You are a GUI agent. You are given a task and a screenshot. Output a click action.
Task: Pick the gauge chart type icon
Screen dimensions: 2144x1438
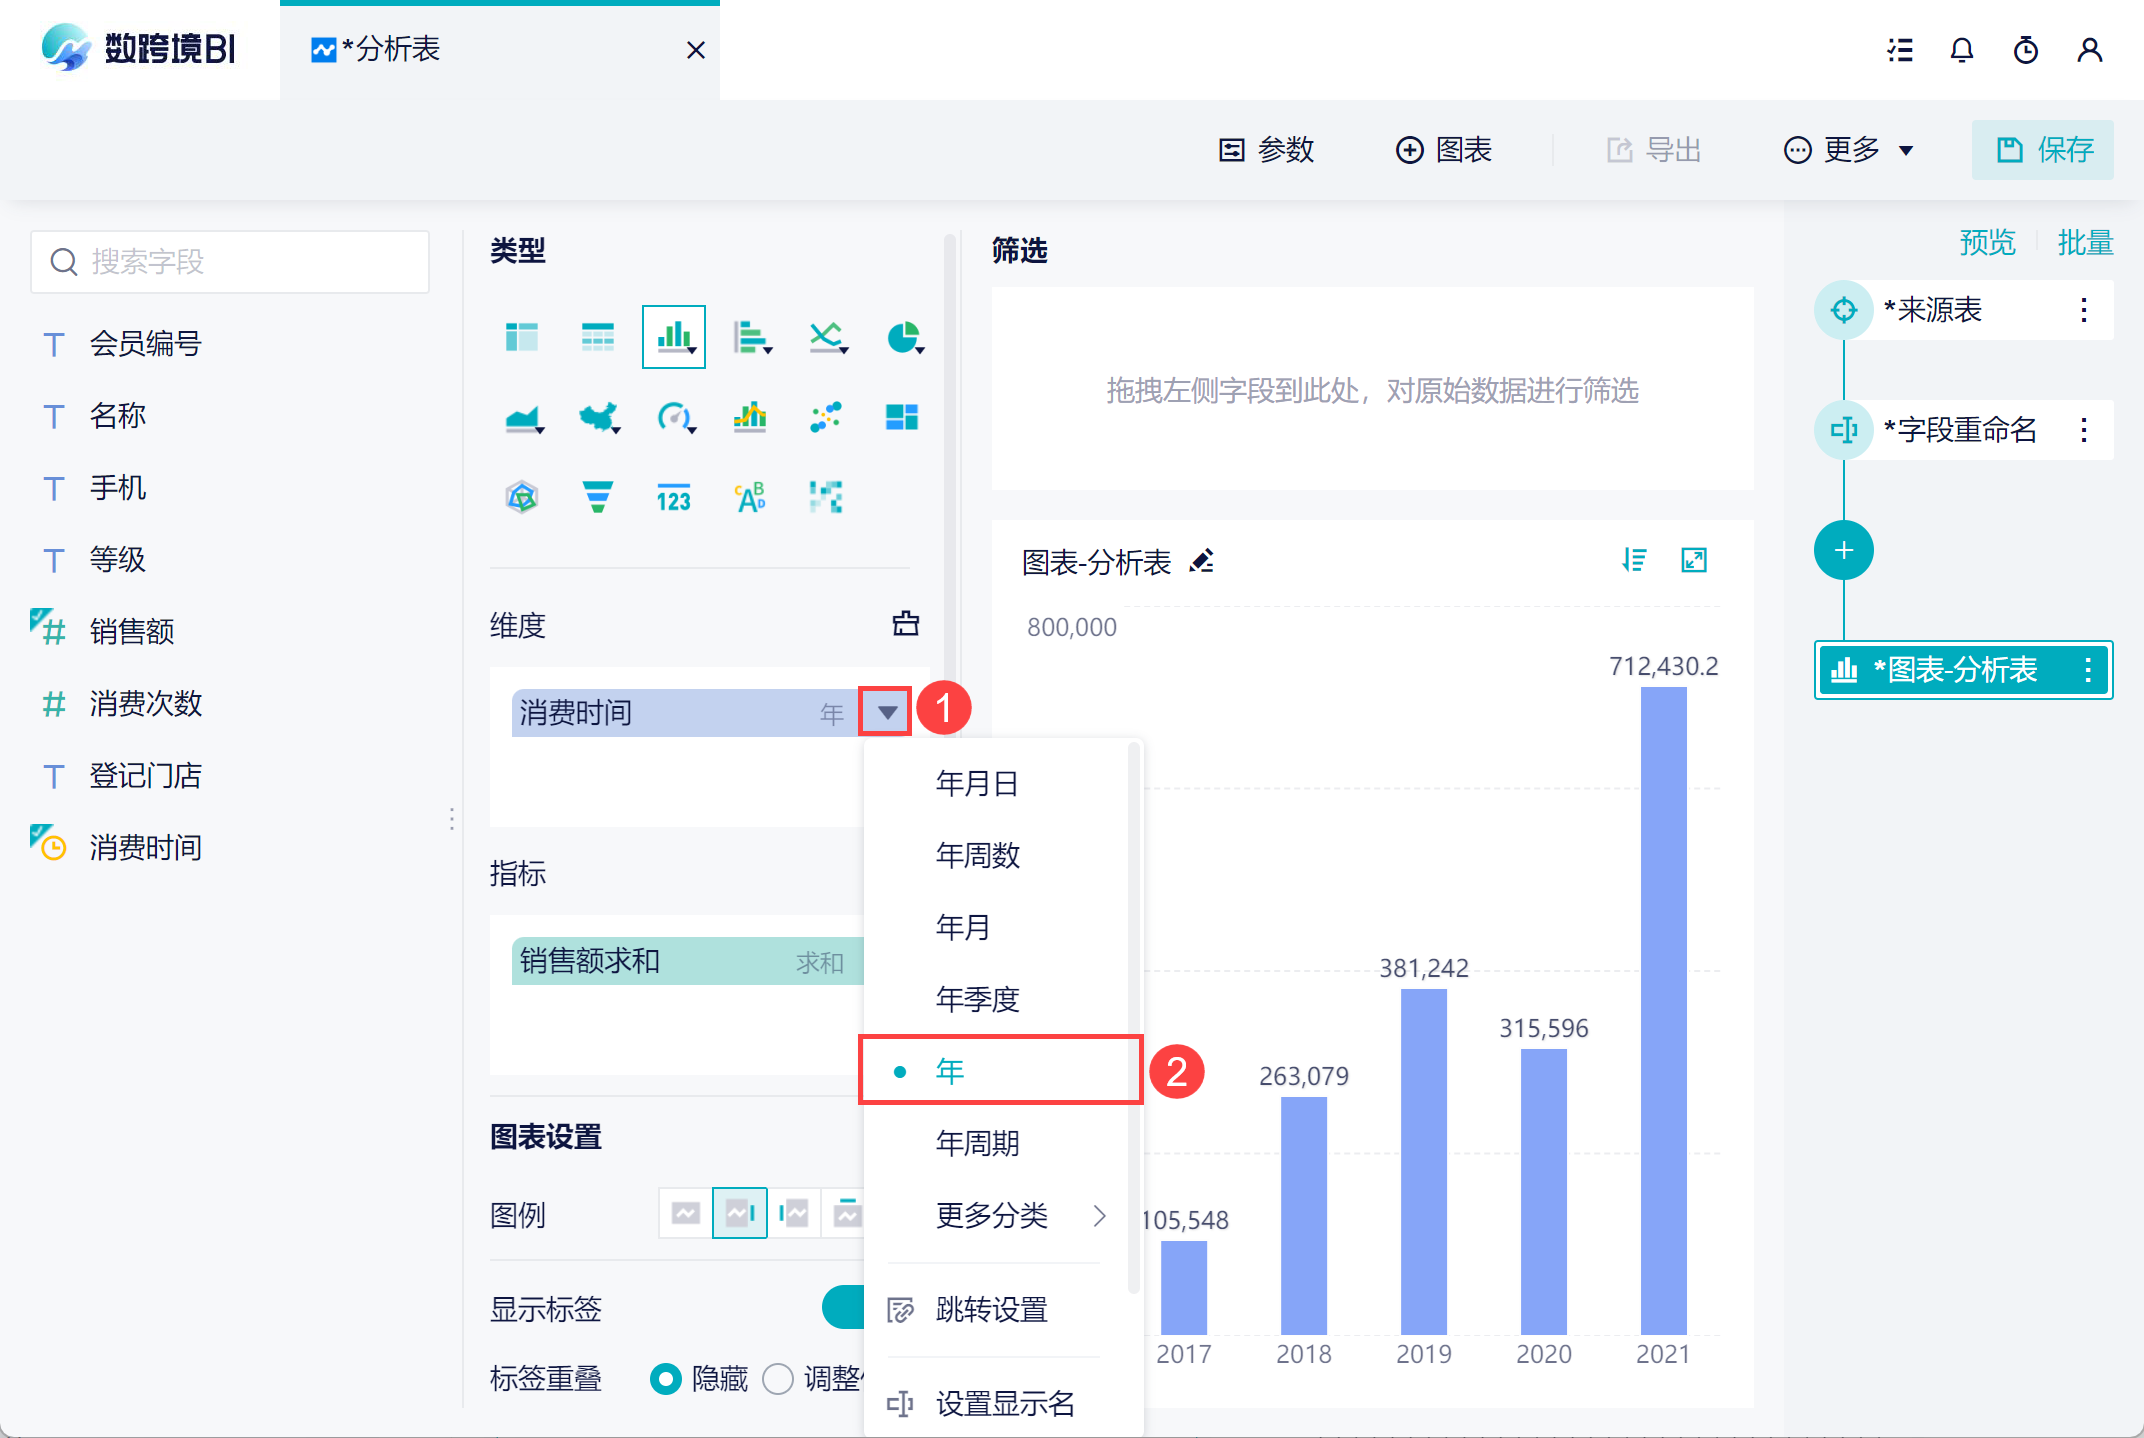(x=674, y=417)
